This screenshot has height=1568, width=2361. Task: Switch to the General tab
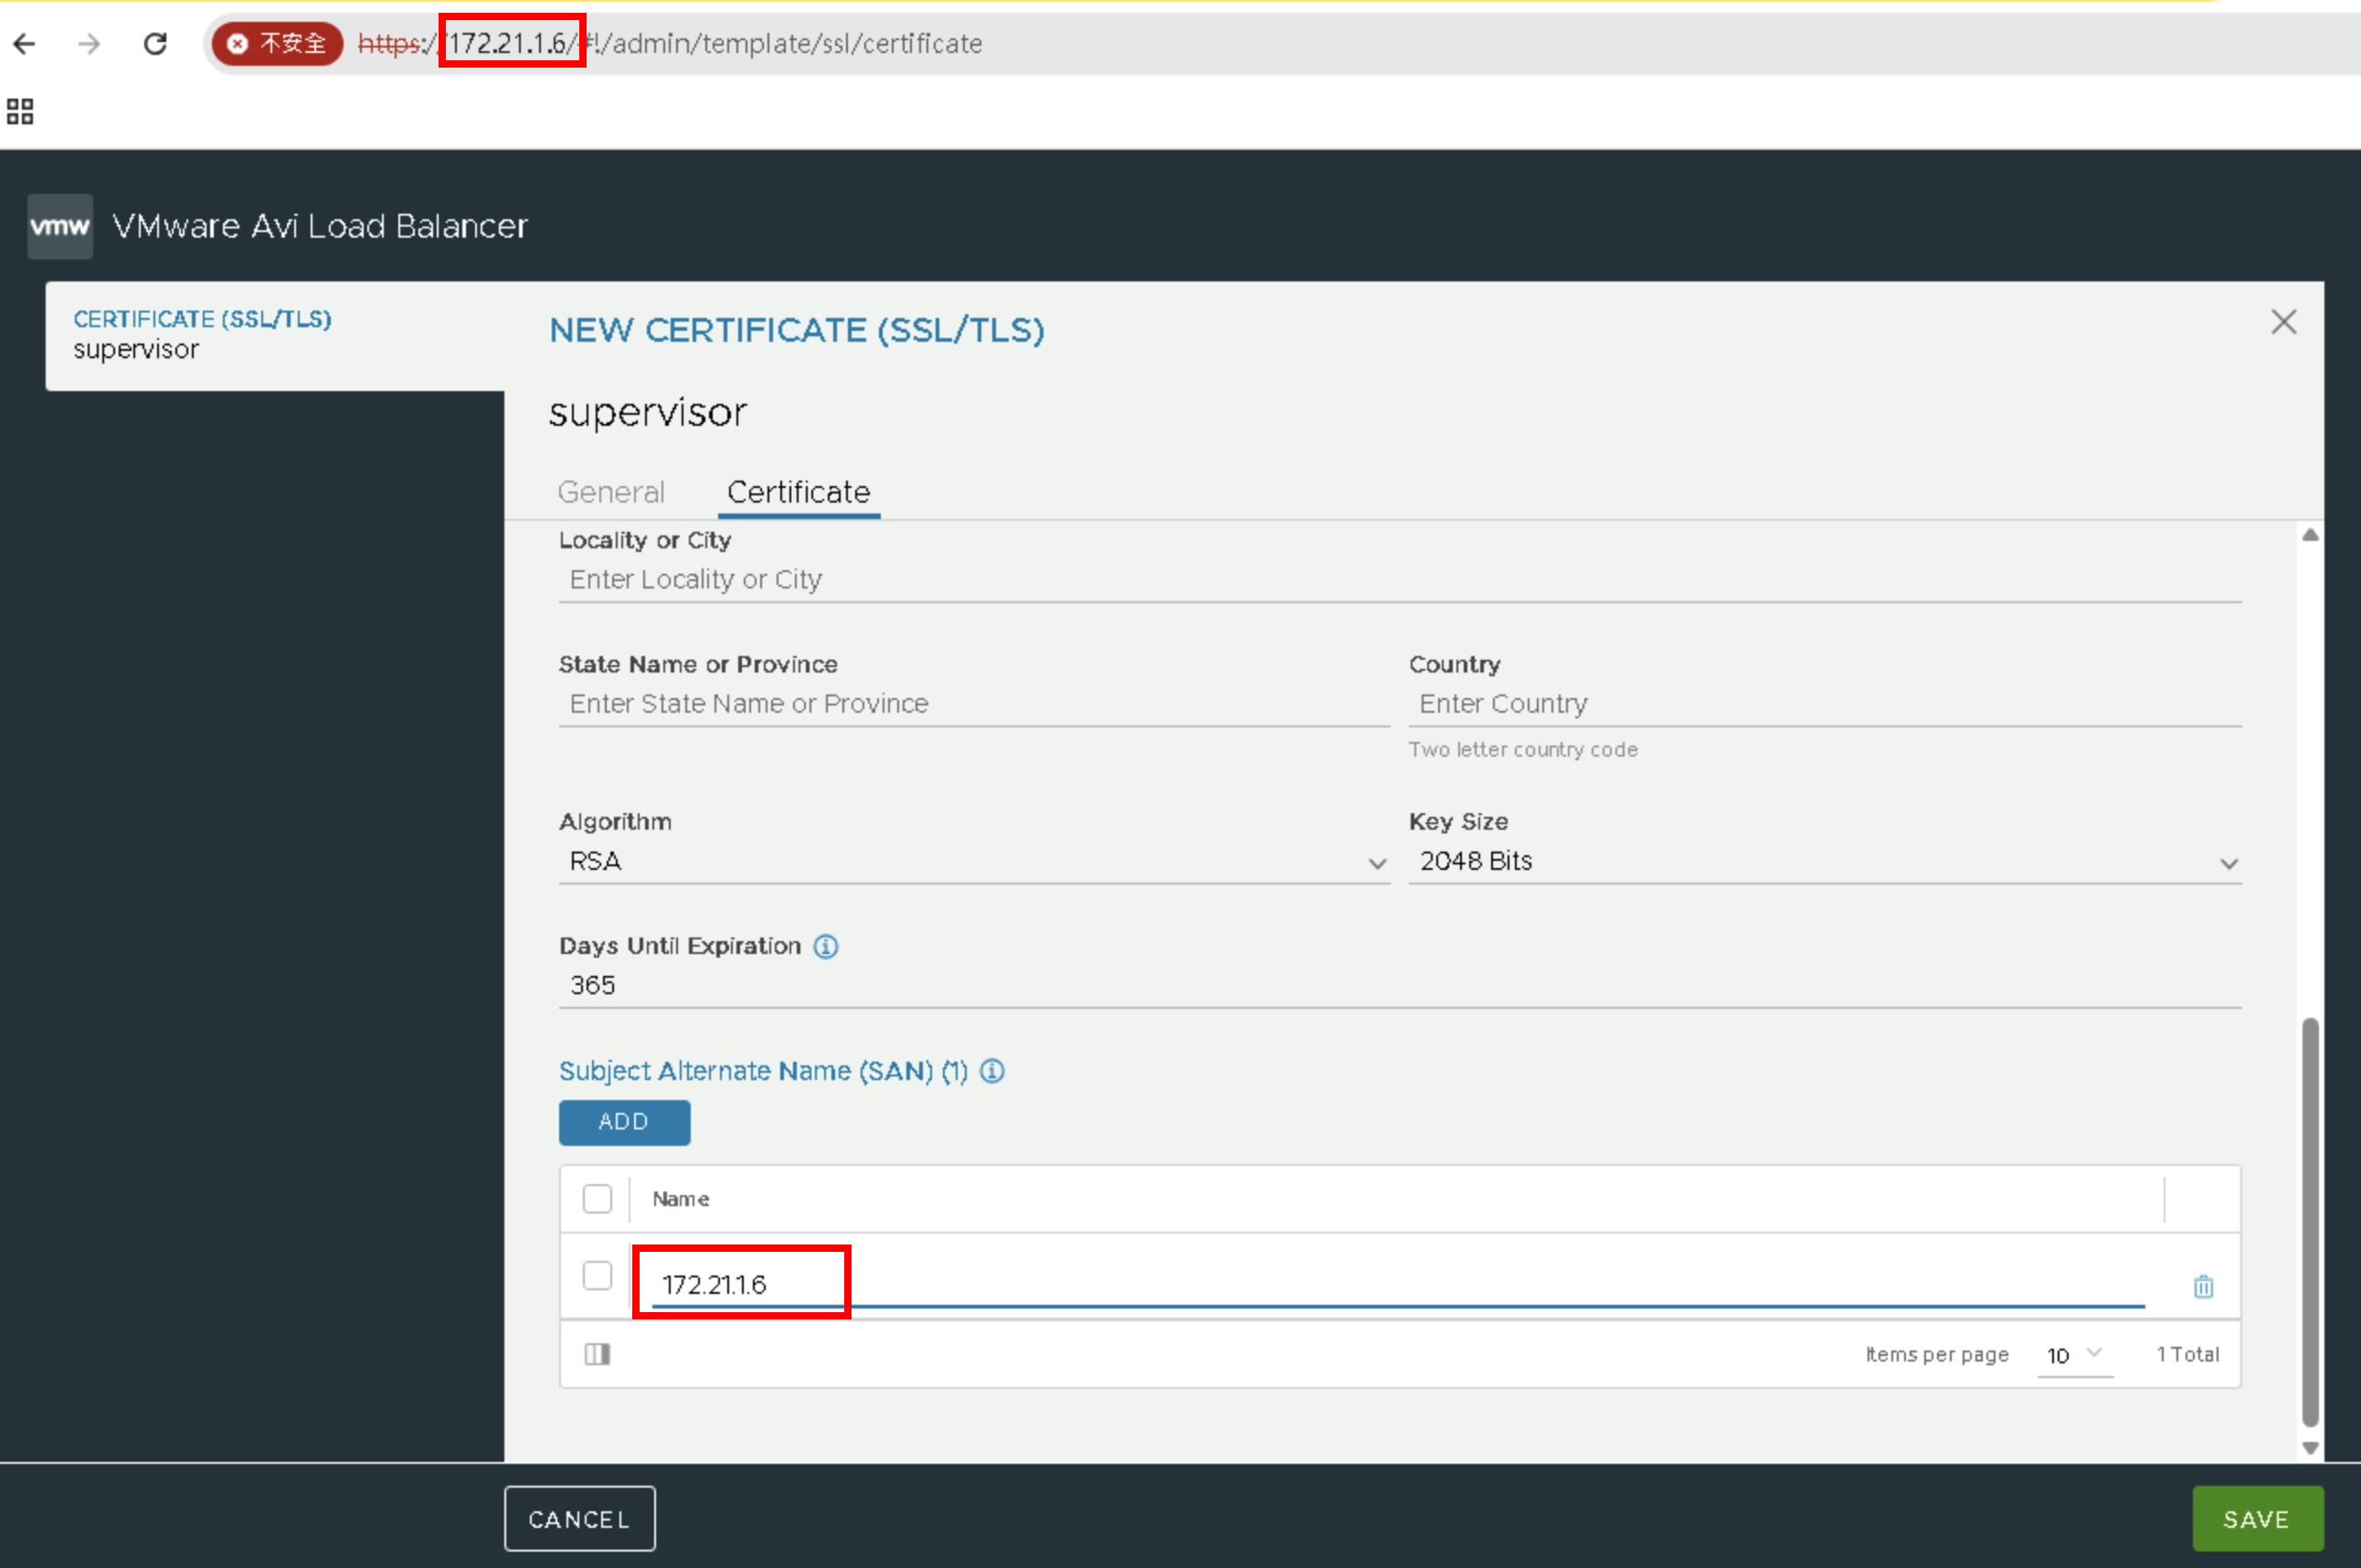[x=611, y=492]
